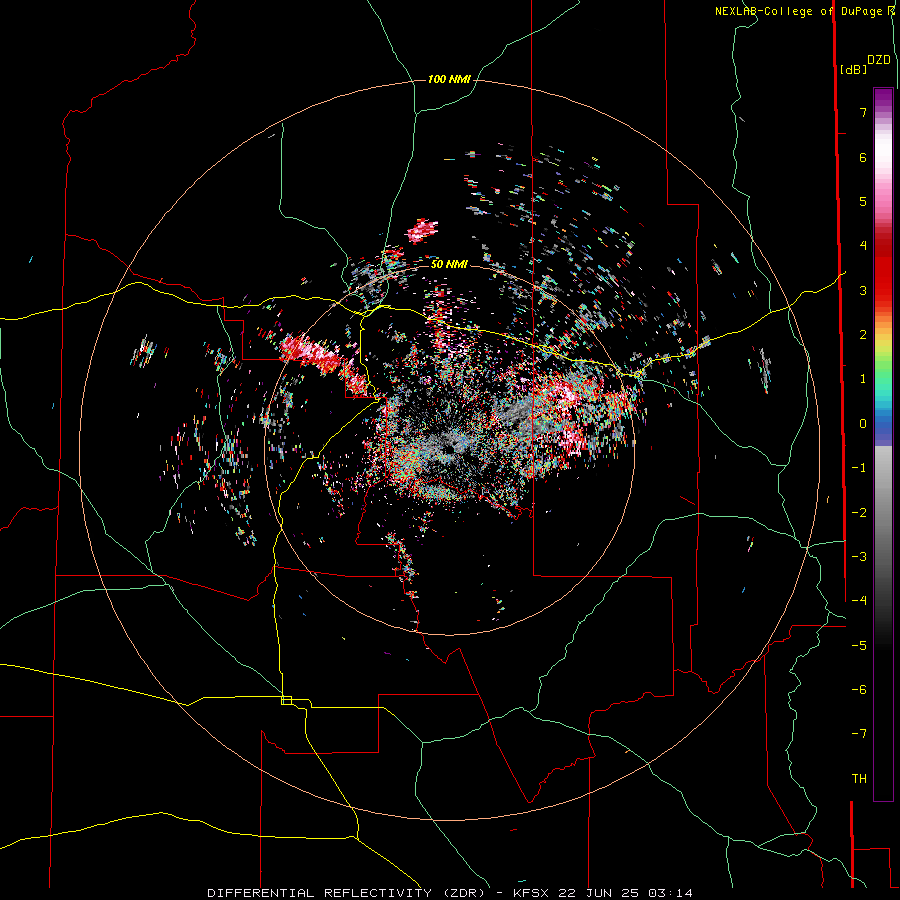Click the -1 dB value on the color scale

coord(859,468)
